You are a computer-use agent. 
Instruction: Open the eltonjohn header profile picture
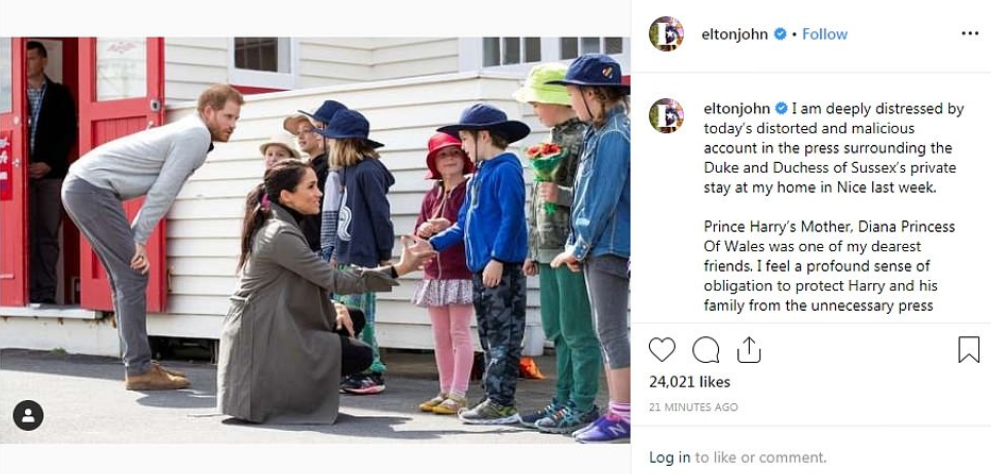click(x=666, y=33)
